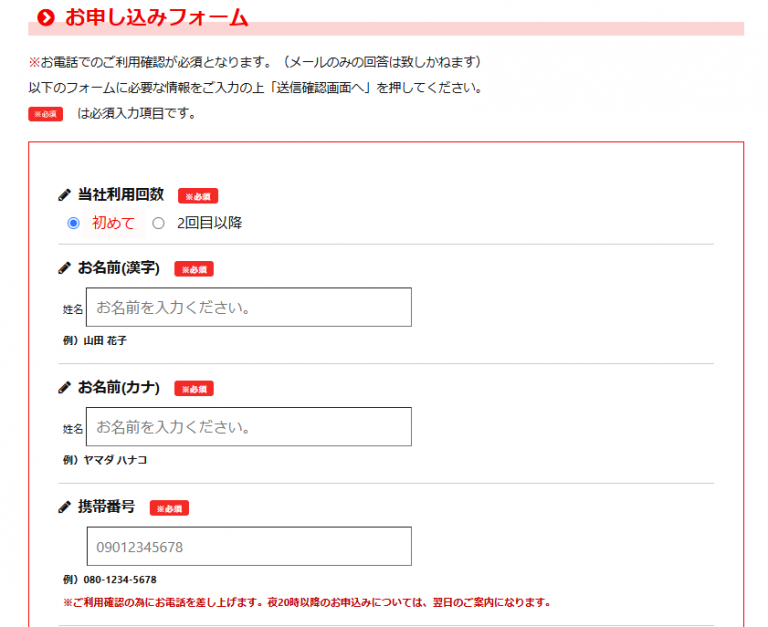Click into the 携帯番号 phone number field
The image size is (768, 627).
tap(249, 547)
